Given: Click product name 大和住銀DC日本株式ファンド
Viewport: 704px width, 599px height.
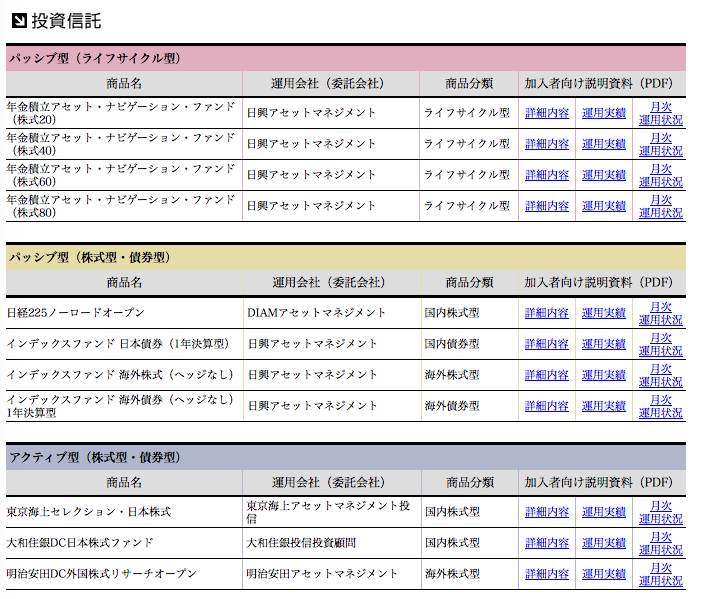Looking at the screenshot, I should click(x=80, y=543).
